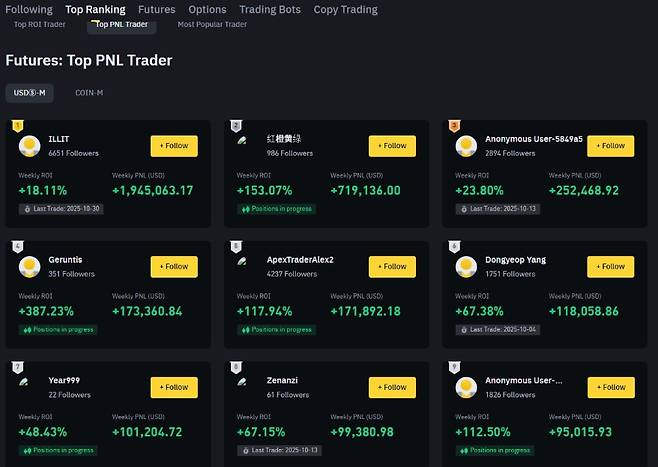This screenshot has width=658, height=467.
Task: Open Zenanzi trader profile name
Action: coord(283,380)
